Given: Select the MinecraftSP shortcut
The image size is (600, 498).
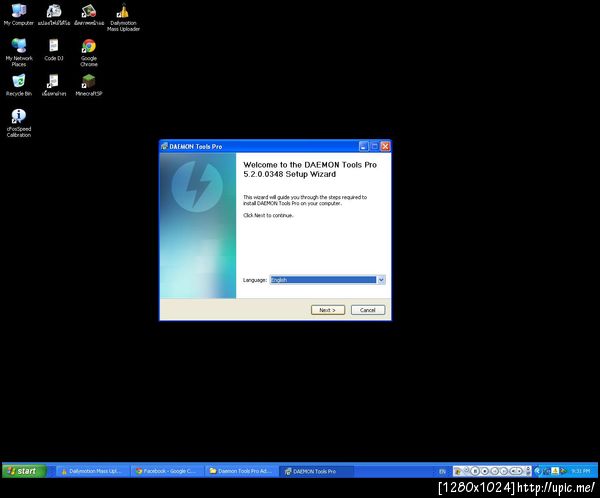Looking at the screenshot, I should tap(88, 85).
